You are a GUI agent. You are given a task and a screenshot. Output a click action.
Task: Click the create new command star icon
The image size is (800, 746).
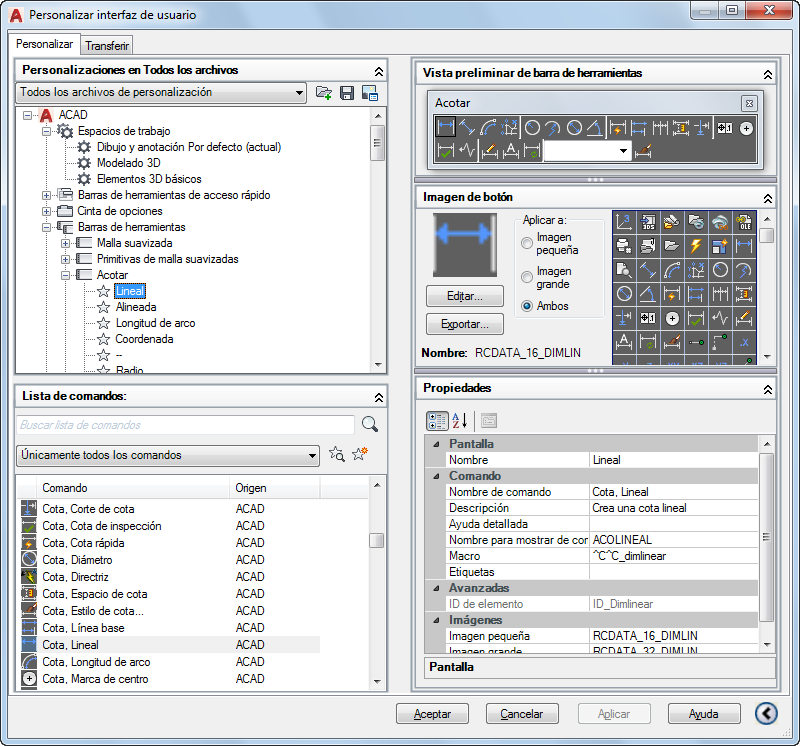pos(360,453)
